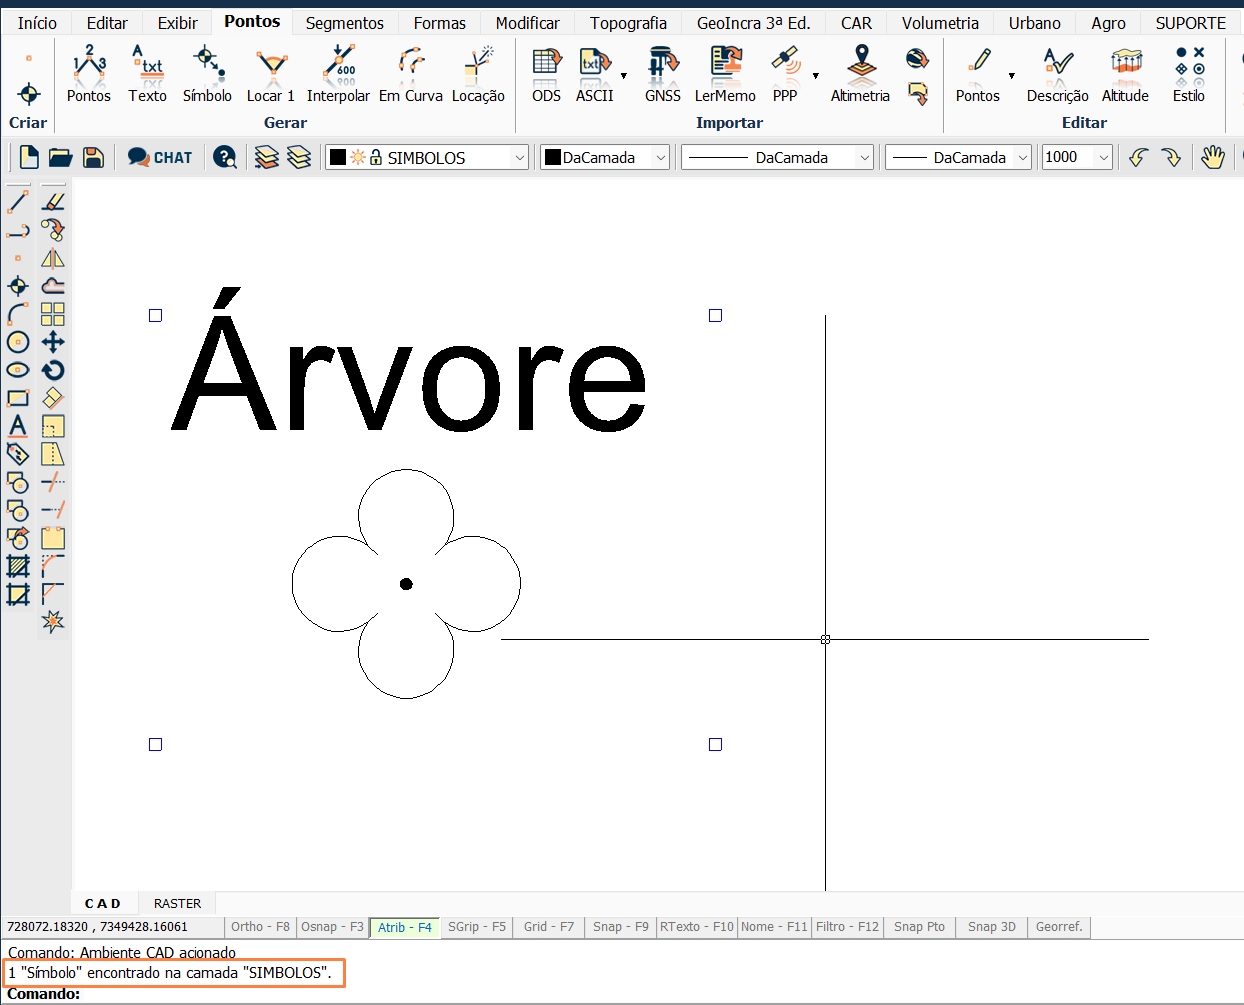Open the 1000 scale dropdown
1244x1005 pixels.
[1105, 157]
